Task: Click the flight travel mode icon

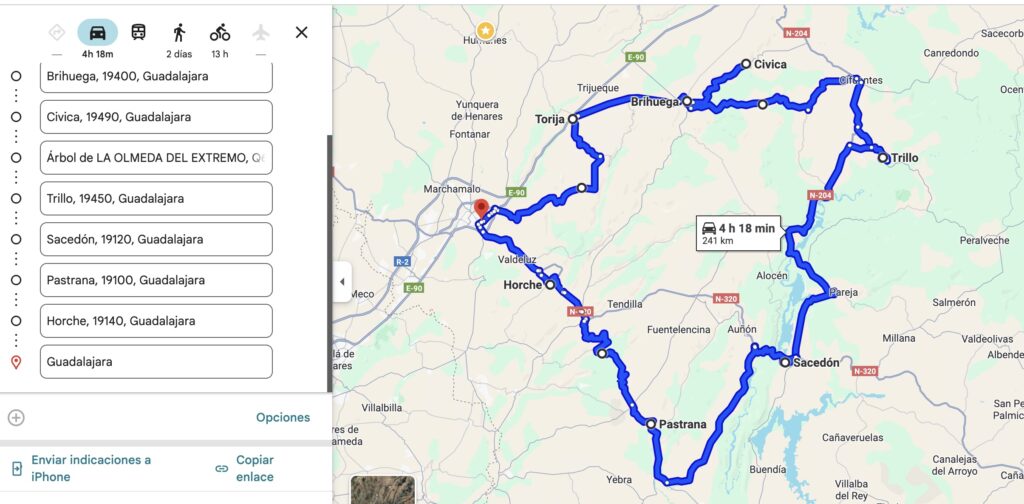Action: coord(261,32)
